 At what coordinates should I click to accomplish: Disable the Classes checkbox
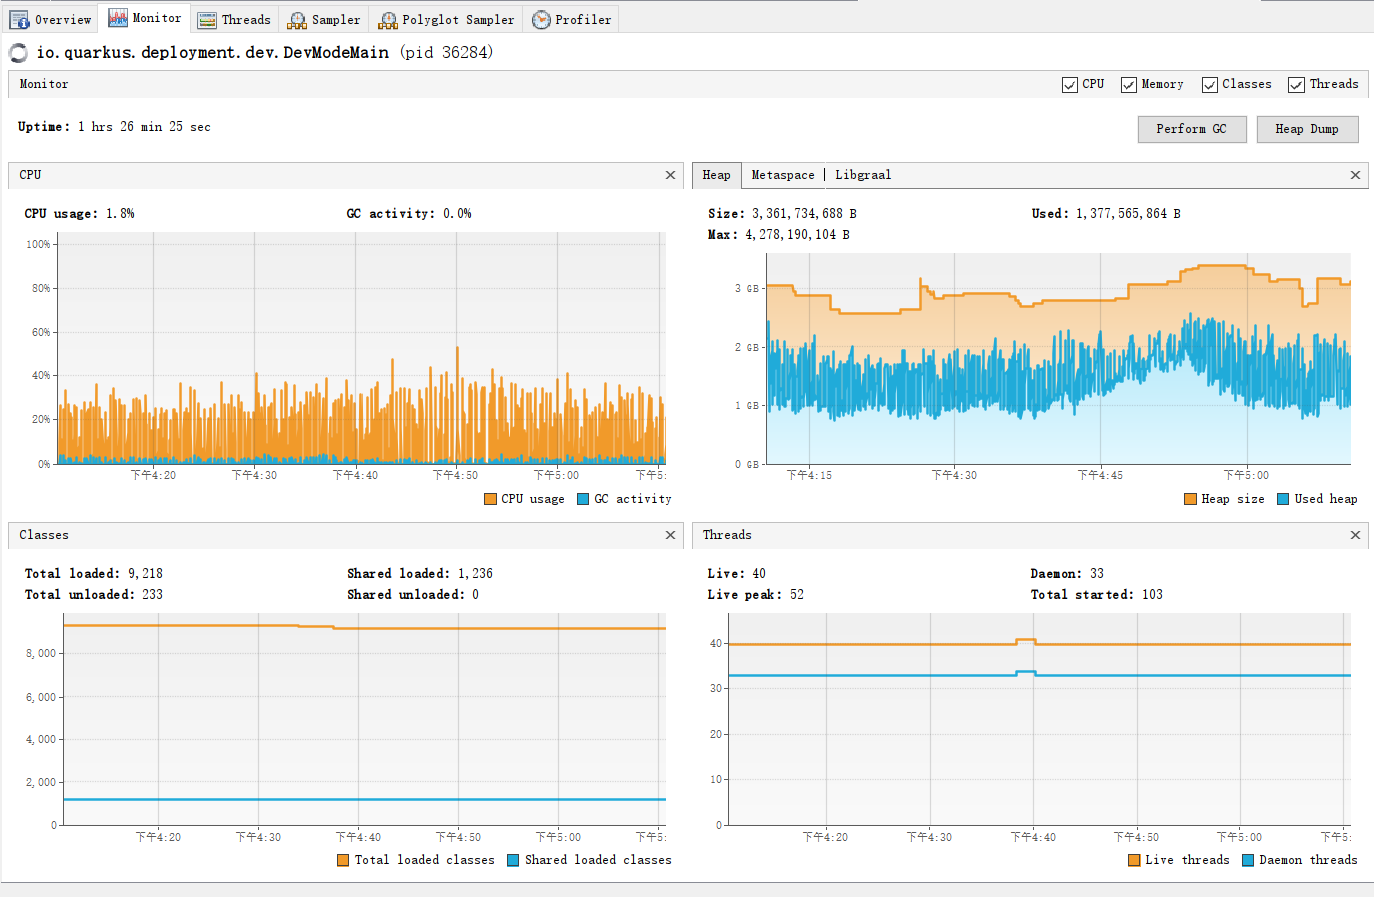(x=1210, y=85)
